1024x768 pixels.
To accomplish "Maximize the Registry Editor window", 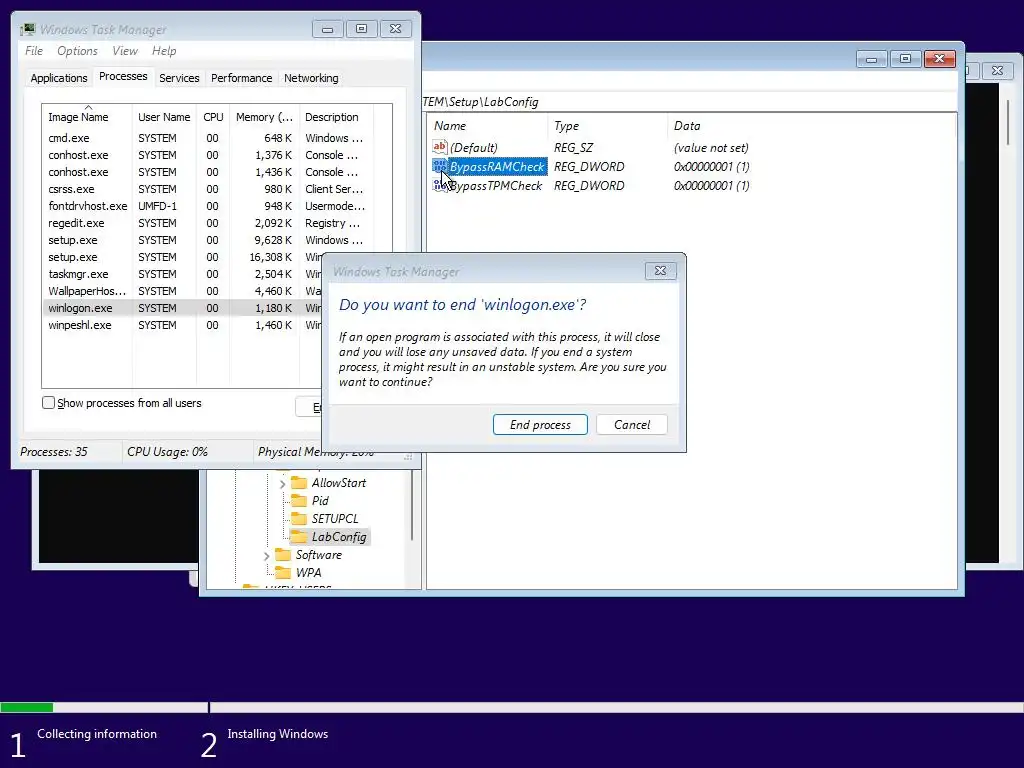I will point(905,59).
